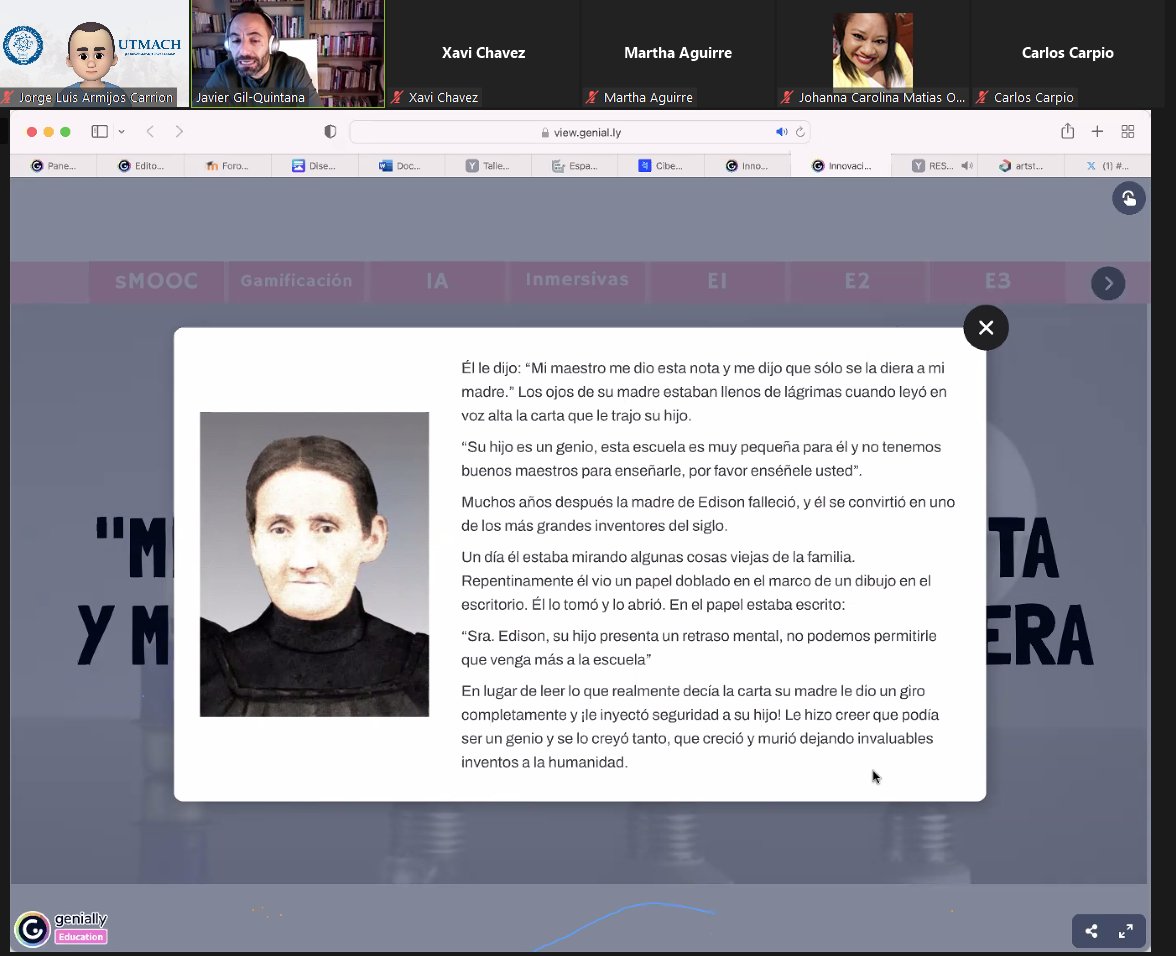Viewport: 1176px width, 956px height.
Task: Advance with the round next-arrow button
Action: pos(1108,283)
